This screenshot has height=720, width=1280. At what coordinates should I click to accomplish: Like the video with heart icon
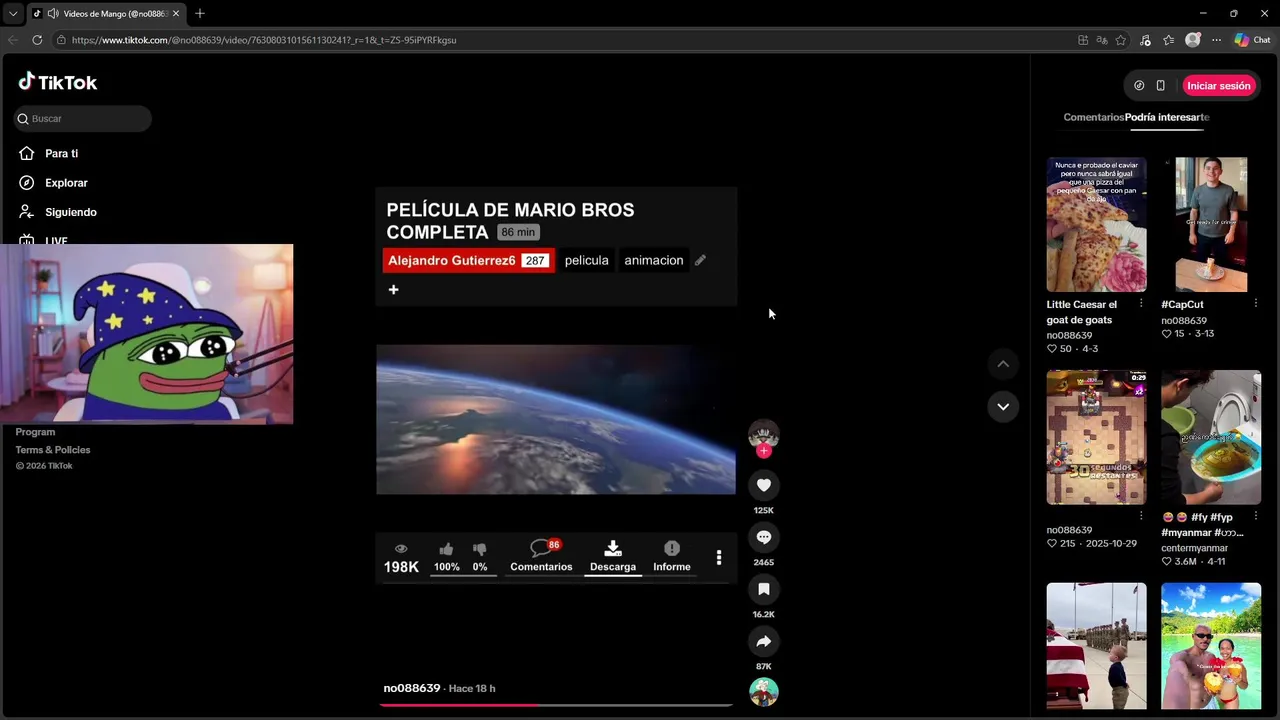pyautogui.click(x=764, y=485)
